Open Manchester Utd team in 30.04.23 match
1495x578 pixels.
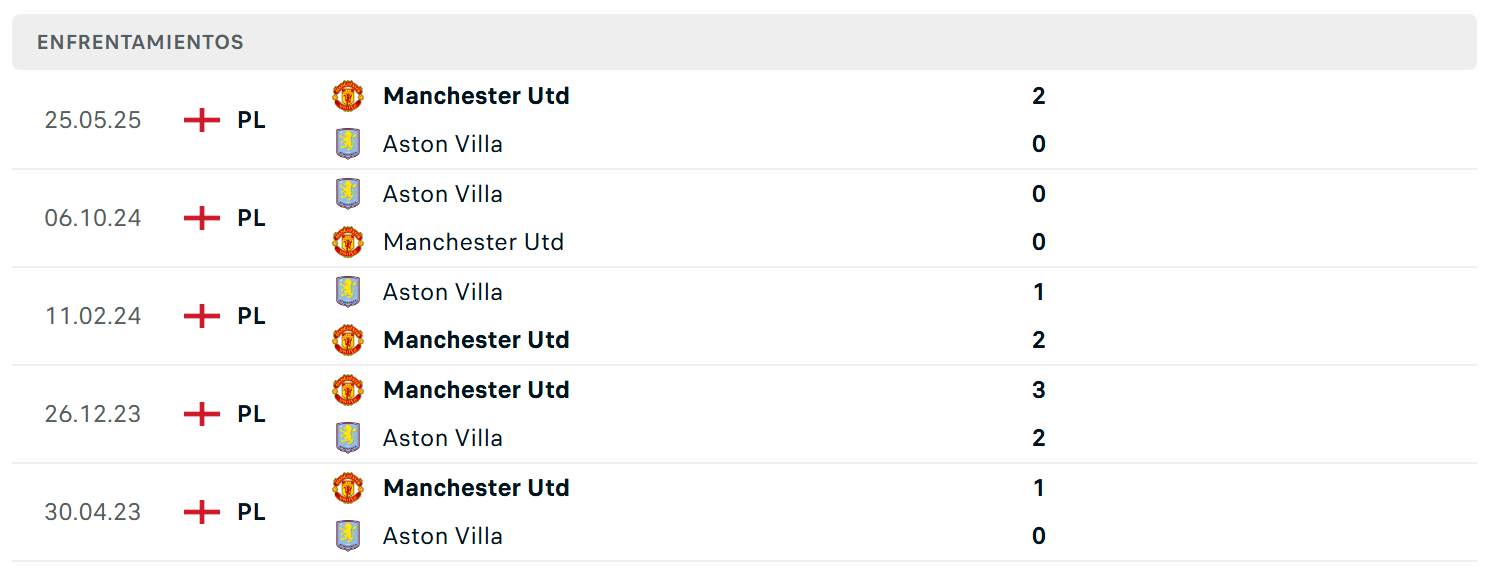click(x=476, y=488)
